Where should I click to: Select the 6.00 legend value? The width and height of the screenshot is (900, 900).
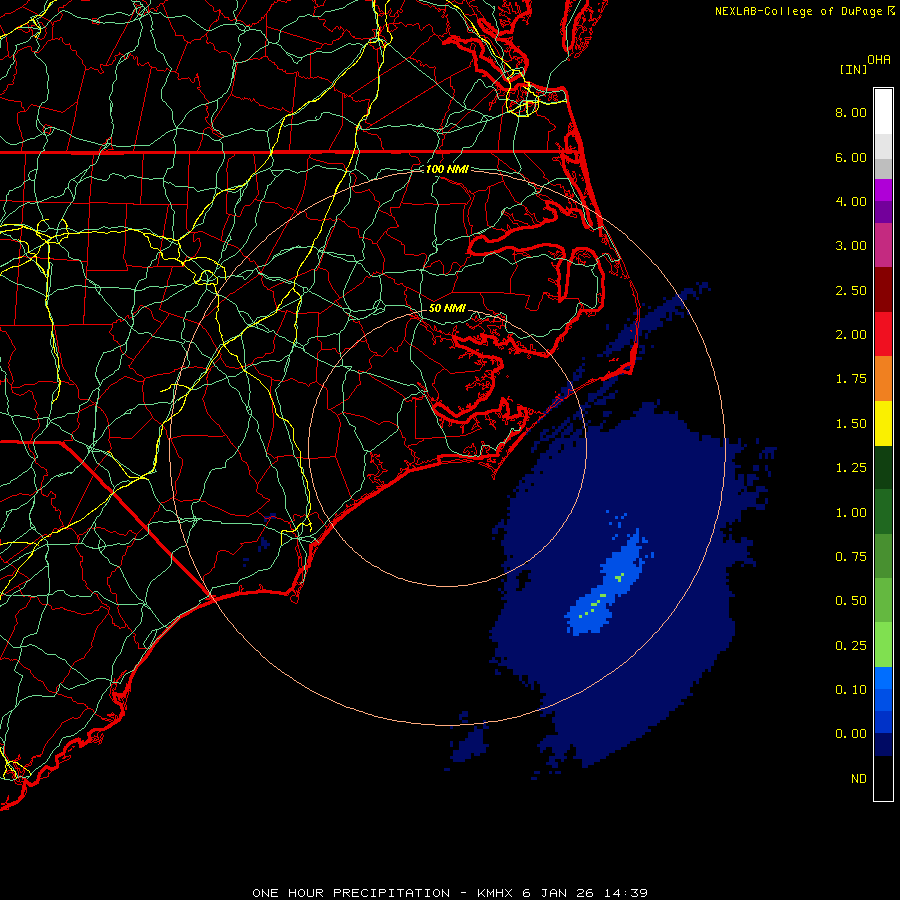(x=851, y=157)
